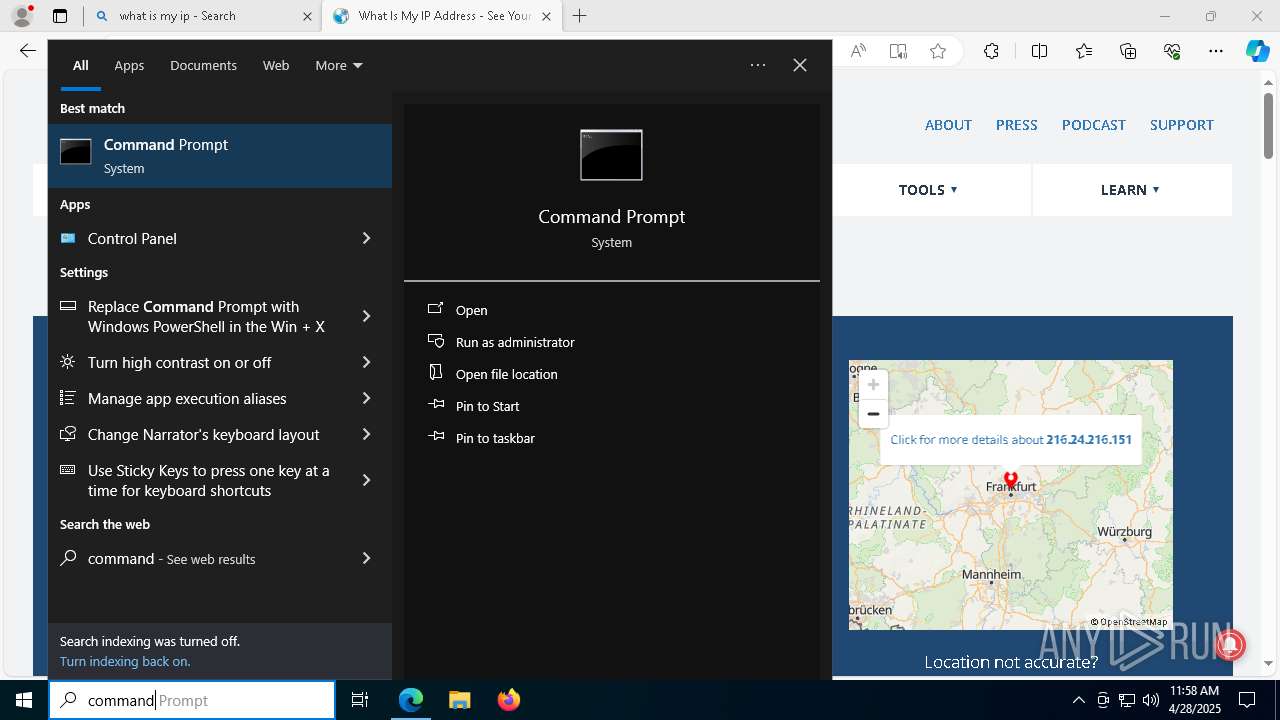Viewport: 1280px width, 720px height.
Task: Open the Extensions puzzle icon
Action: click(991, 51)
